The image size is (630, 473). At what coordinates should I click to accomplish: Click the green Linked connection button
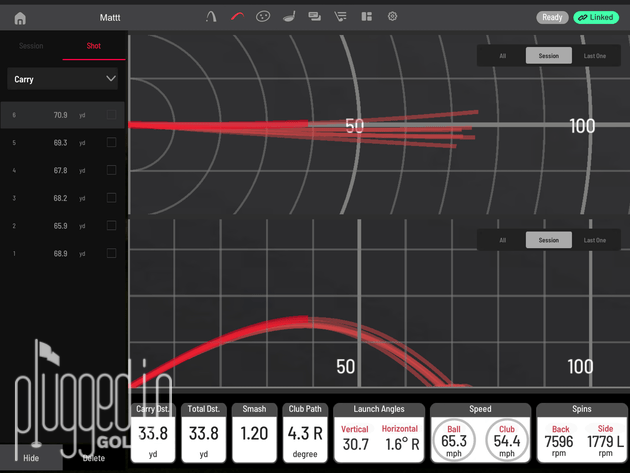click(596, 17)
